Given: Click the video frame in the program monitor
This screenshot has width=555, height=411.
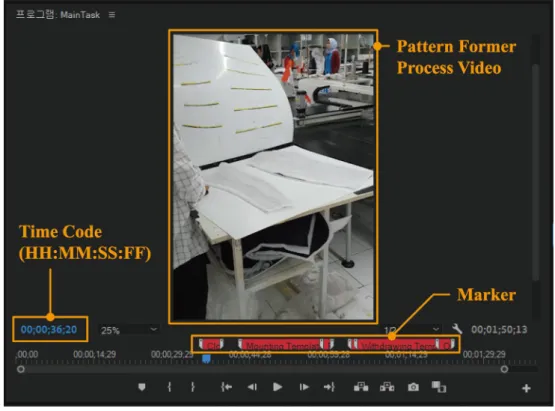Looking at the screenshot, I should (x=273, y=177).
